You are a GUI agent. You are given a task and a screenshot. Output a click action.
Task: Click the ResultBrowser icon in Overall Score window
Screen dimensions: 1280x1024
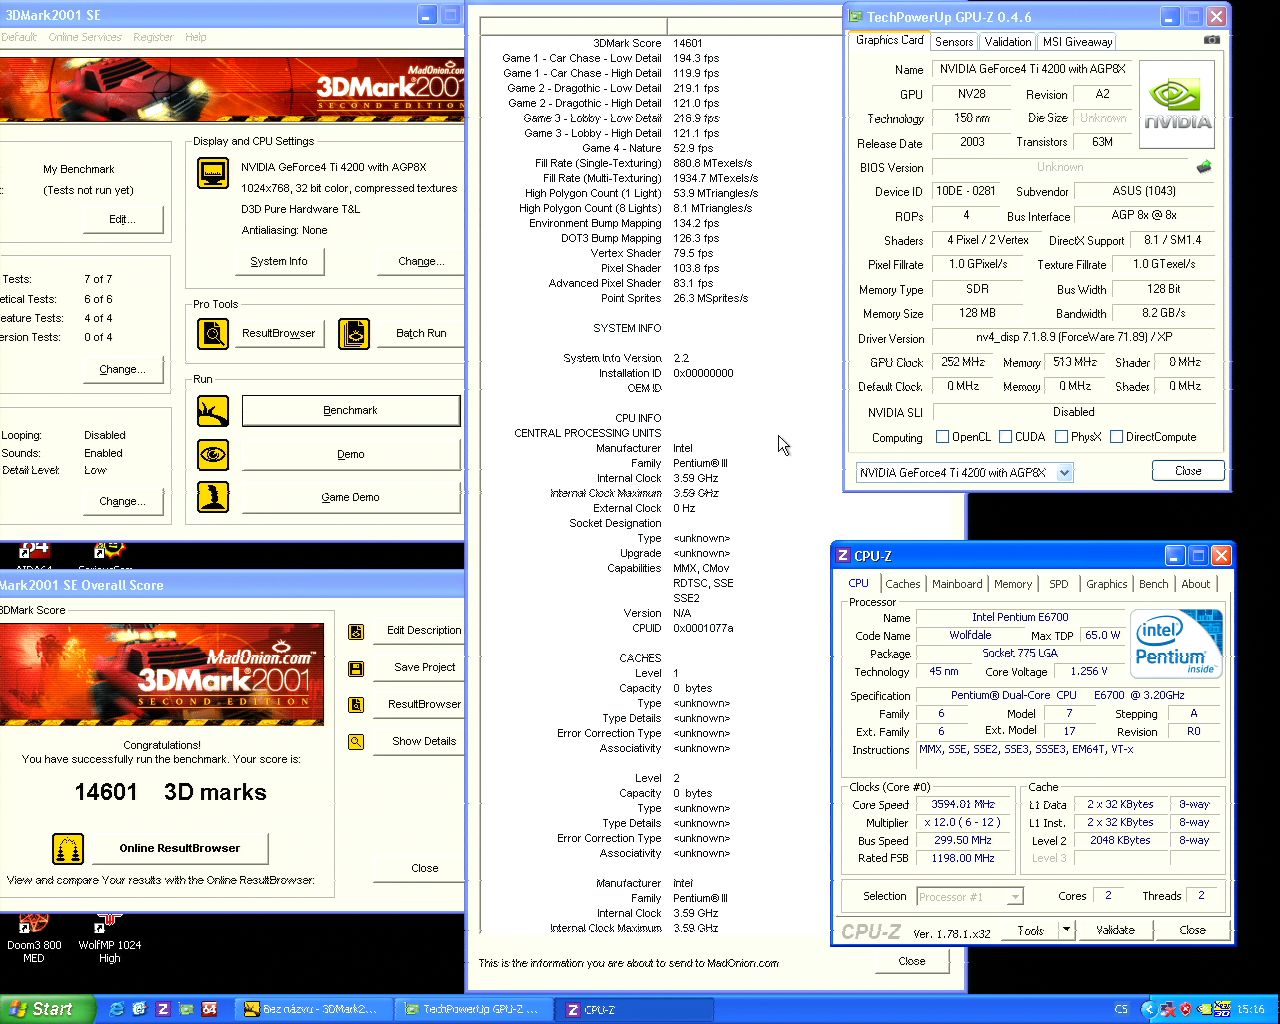(355, 705)
